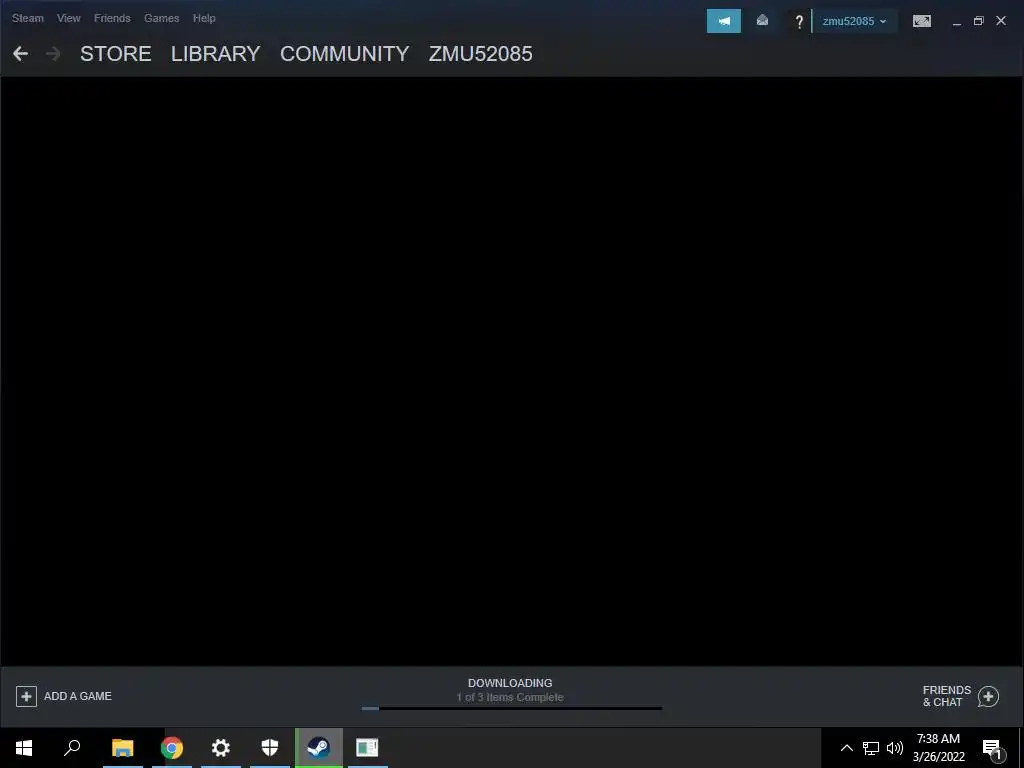1024x768 pixels.
Task: Click the question mark help icon
Action: (799, 22)
